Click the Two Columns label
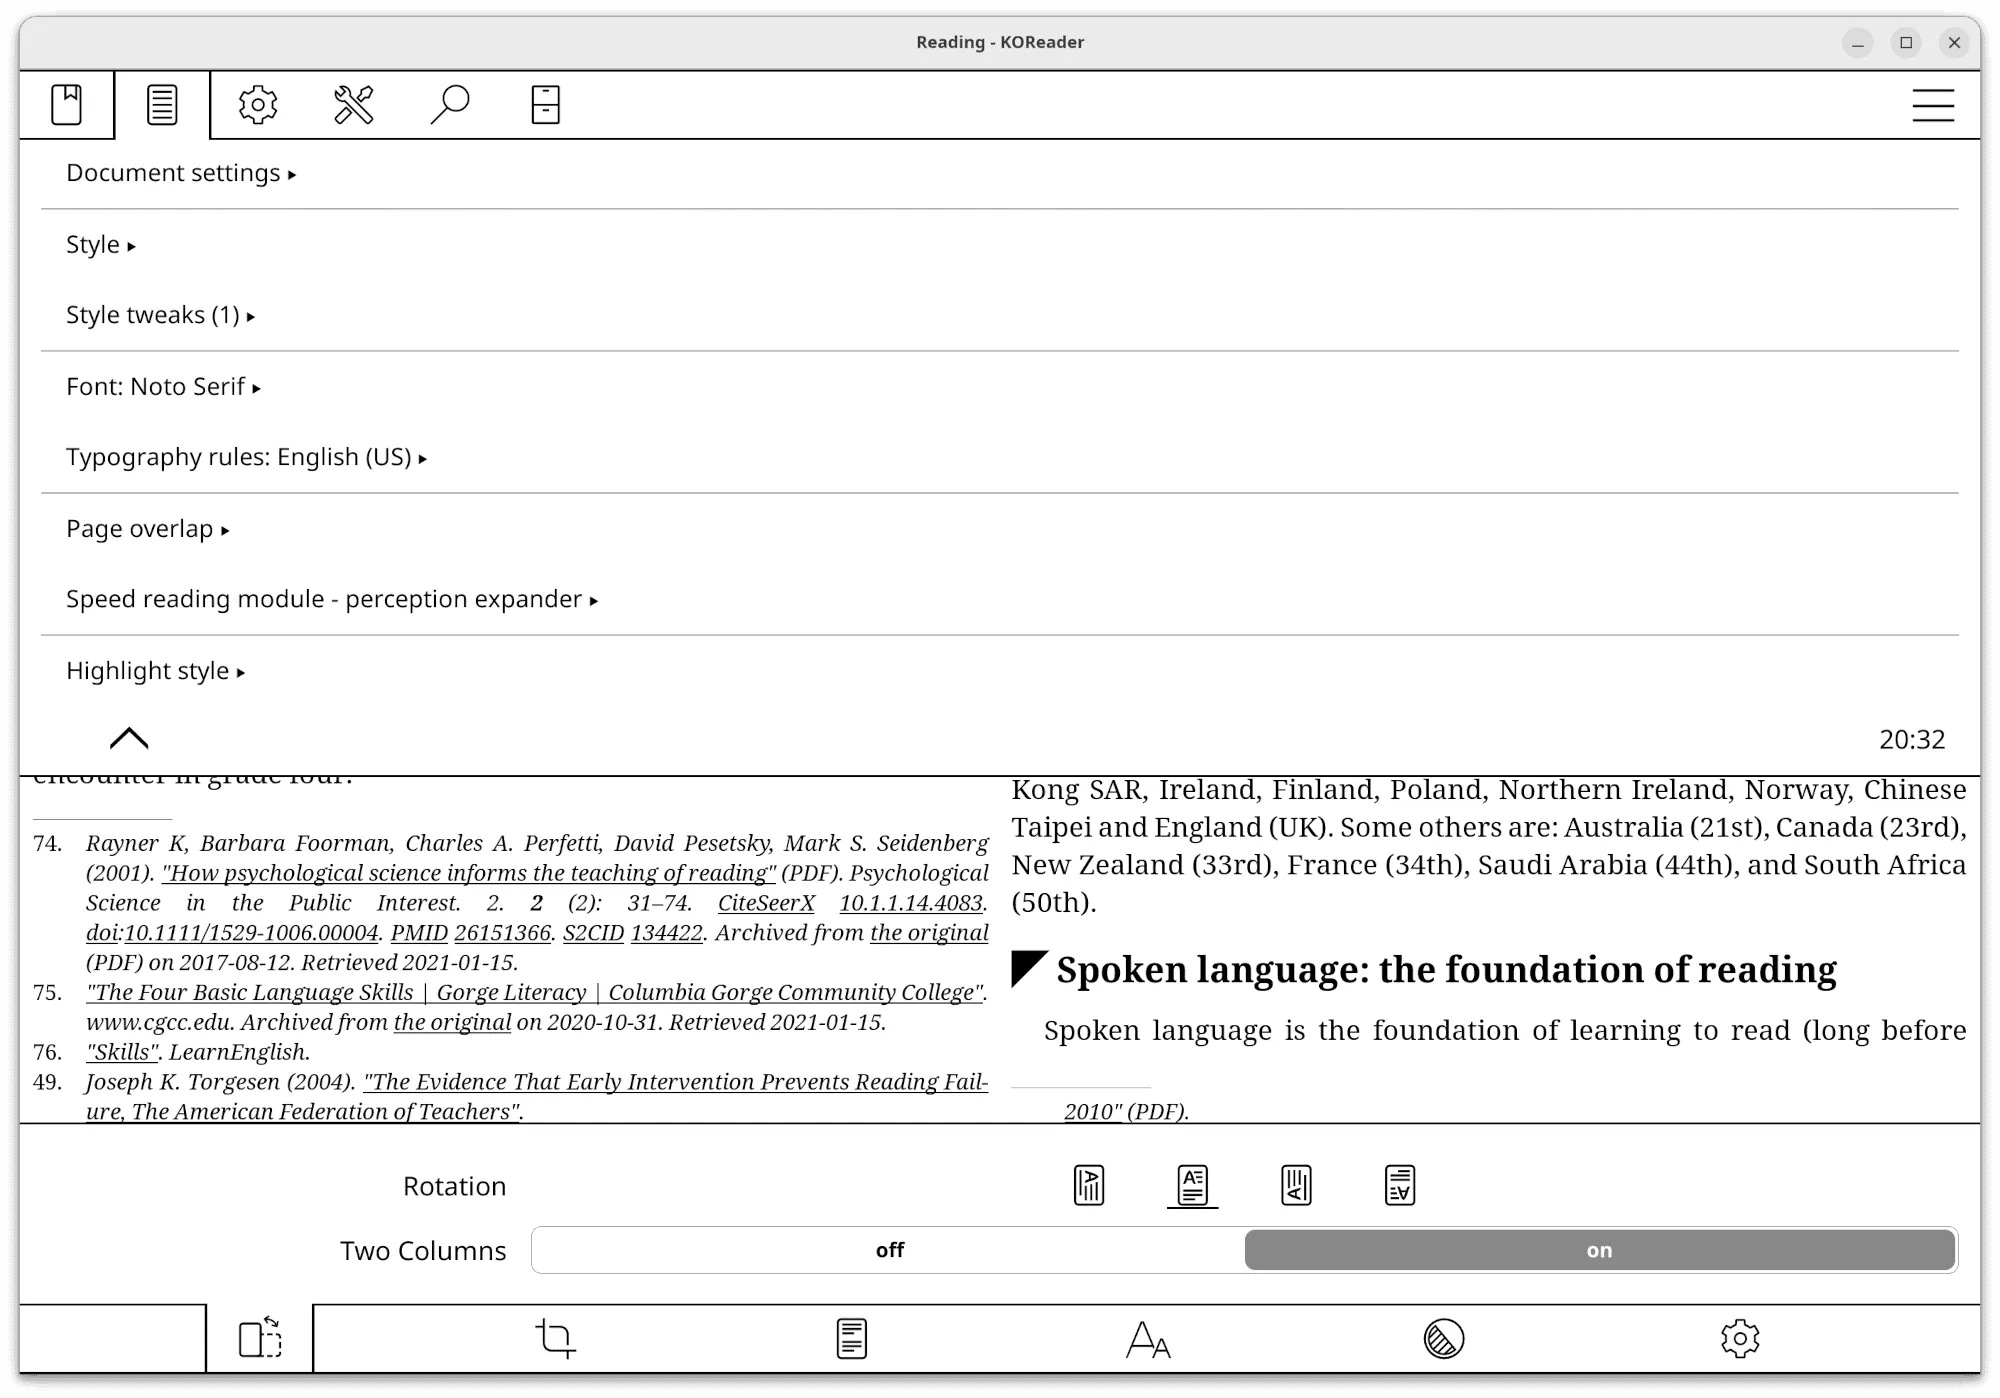 (423, 1251)
